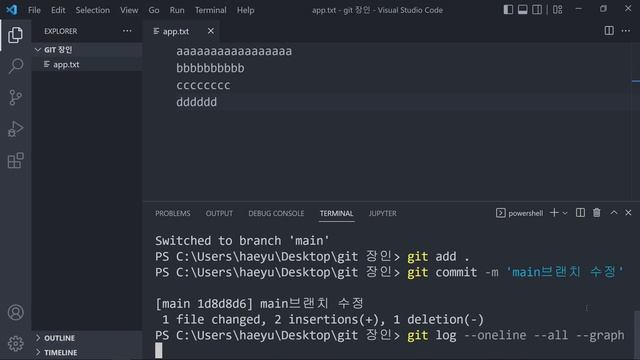Open the Run menu
The width and height of the screenshot is (640, 360).
click(x=177, y=10)
